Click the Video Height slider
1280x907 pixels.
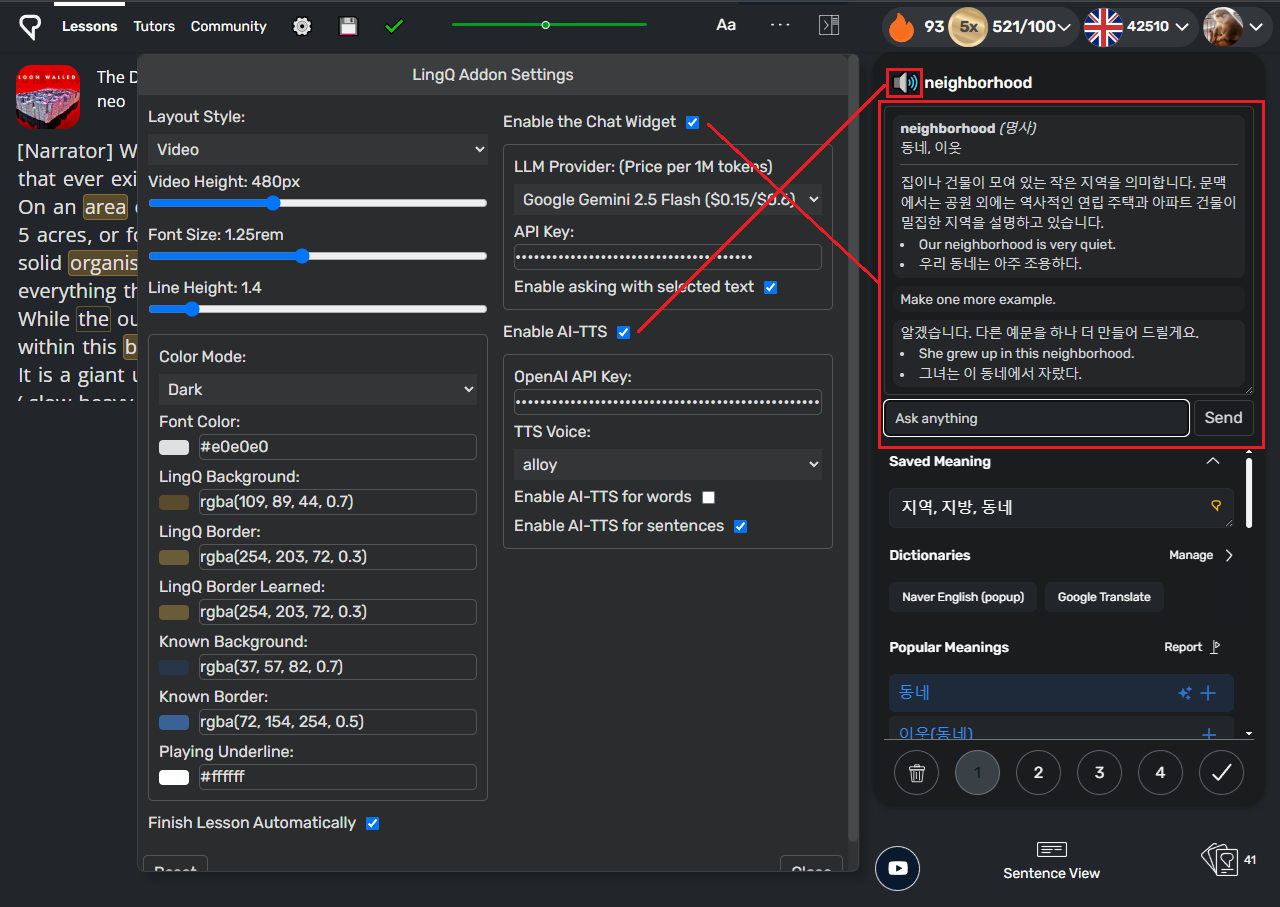tap(318, 202)
